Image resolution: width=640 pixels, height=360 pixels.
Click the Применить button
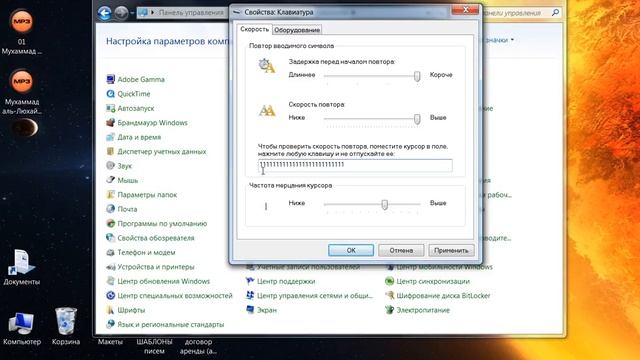coord(451,250)
